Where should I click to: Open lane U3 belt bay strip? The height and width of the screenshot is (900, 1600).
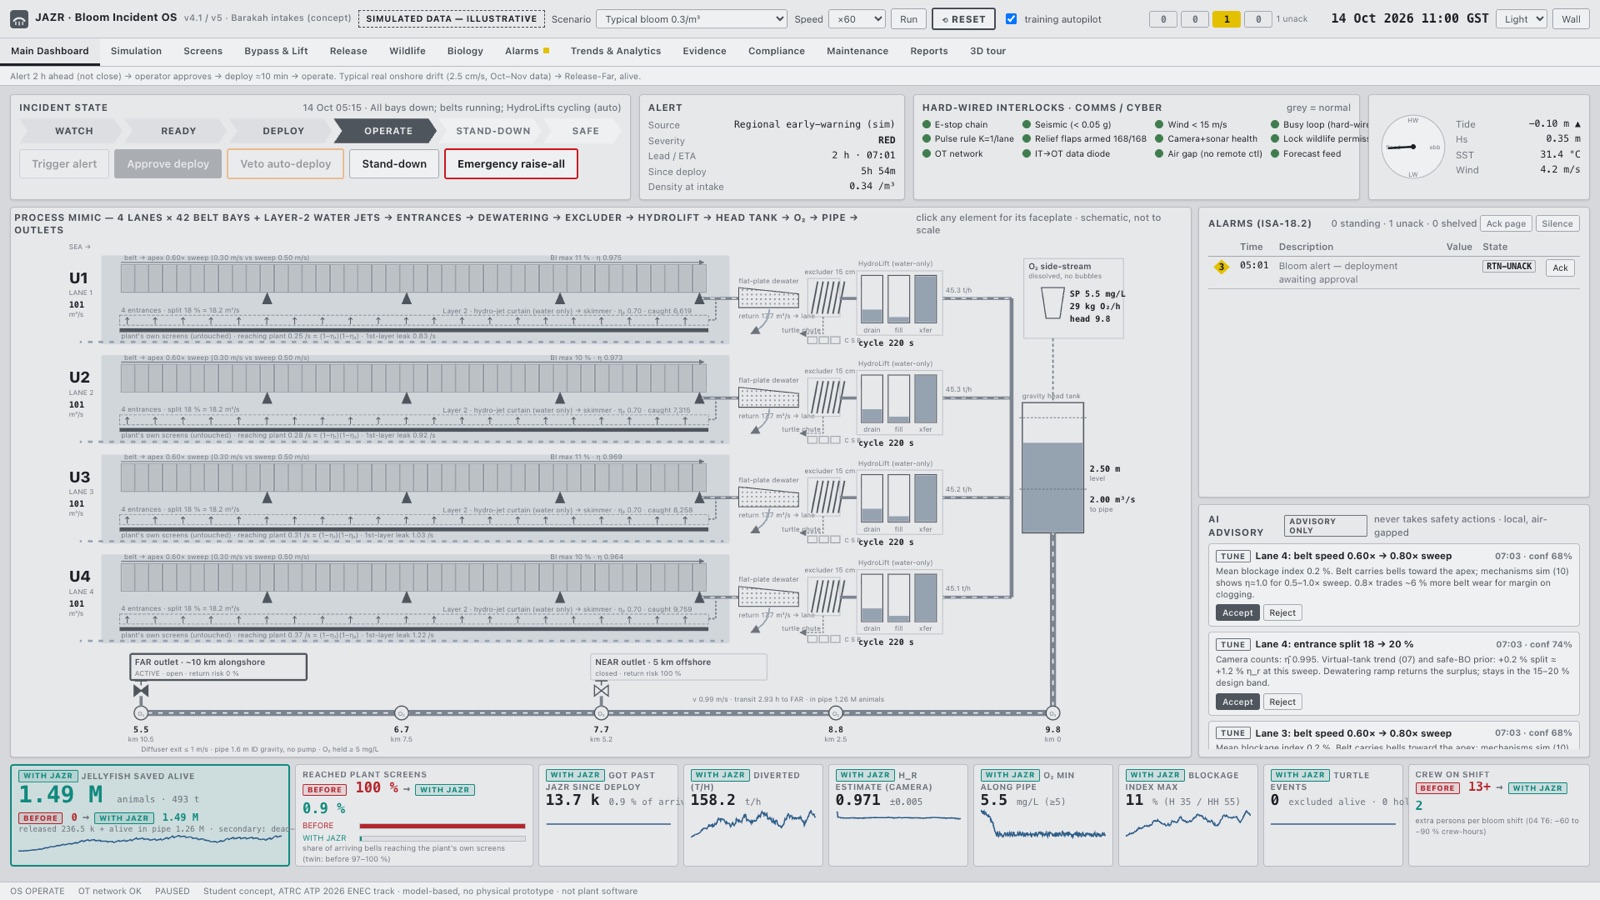coord(413,477)
